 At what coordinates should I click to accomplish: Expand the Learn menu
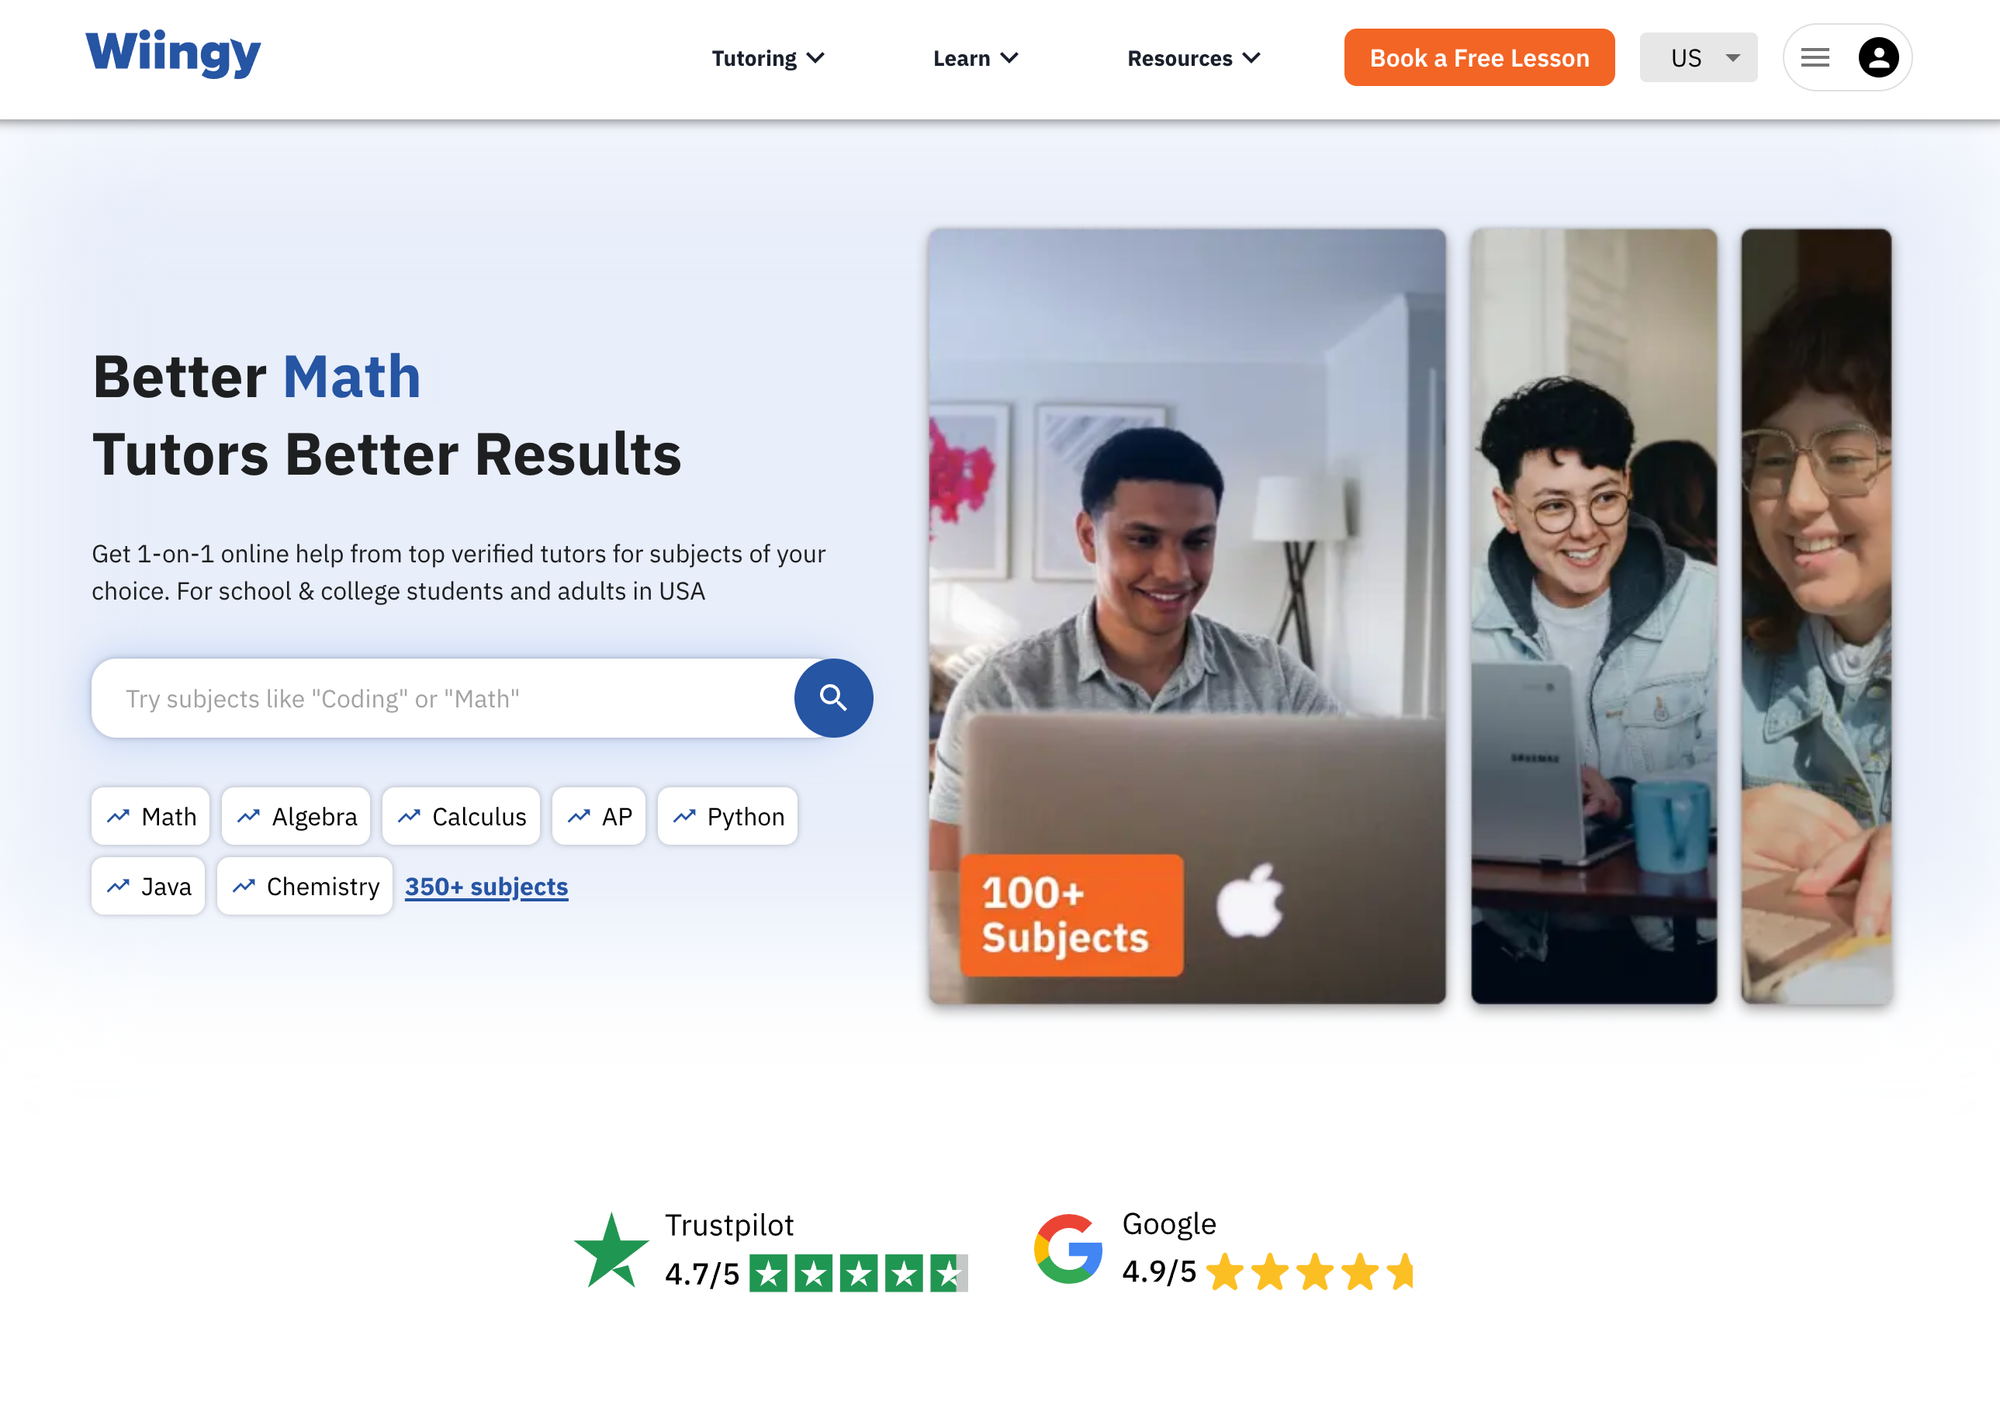(975, 58)
